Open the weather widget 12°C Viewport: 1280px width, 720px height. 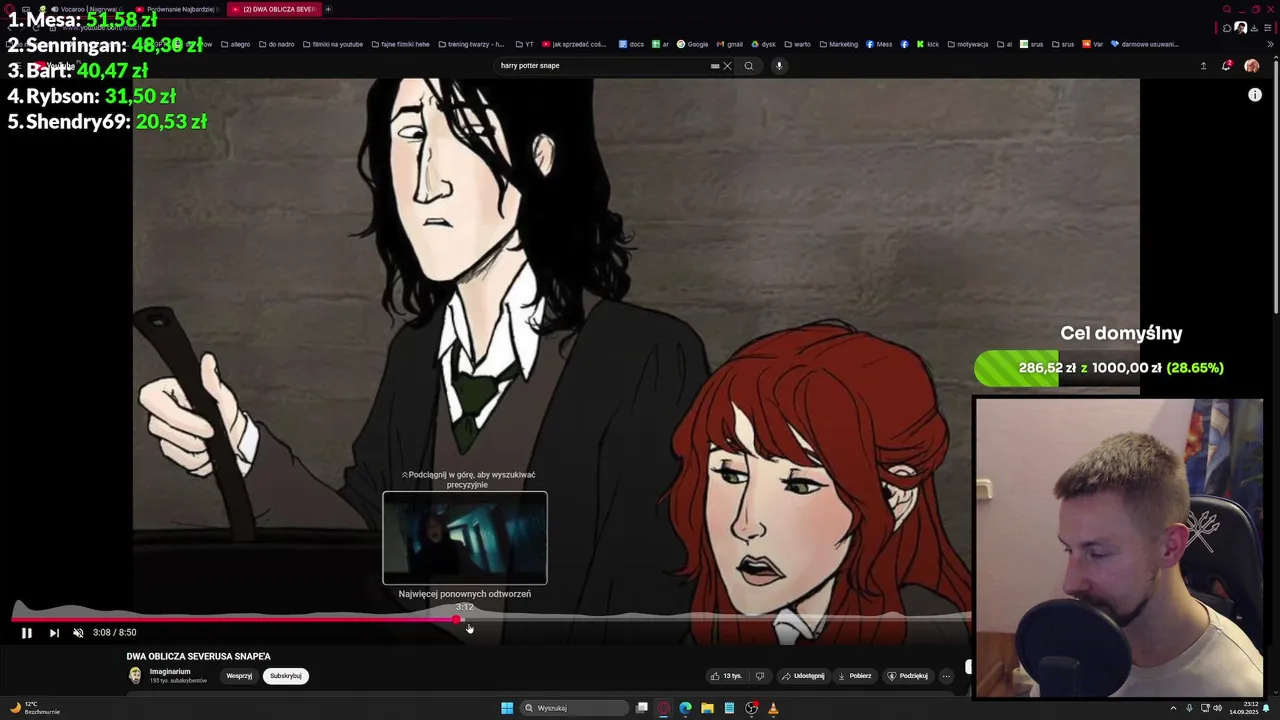[35, 708]
